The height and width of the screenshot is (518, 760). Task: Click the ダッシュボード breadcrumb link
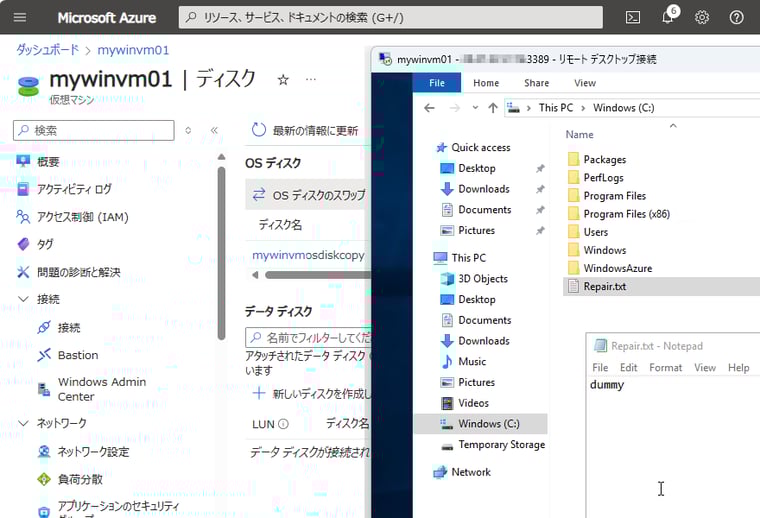(x=47, y=50)
